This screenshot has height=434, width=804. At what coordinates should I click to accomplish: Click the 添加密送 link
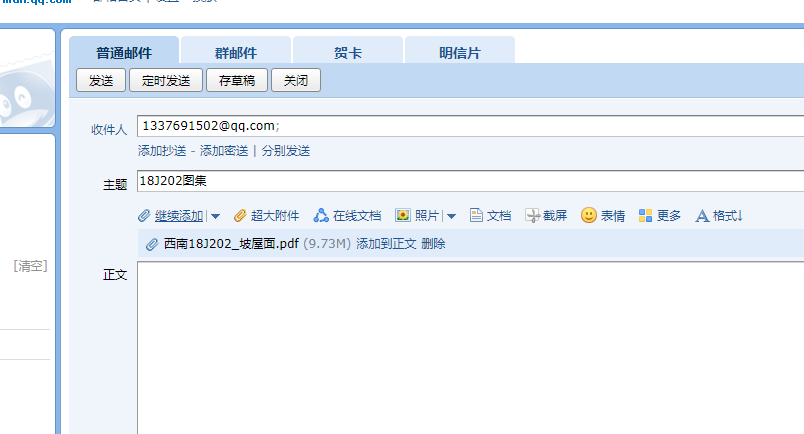click(224, 151)
